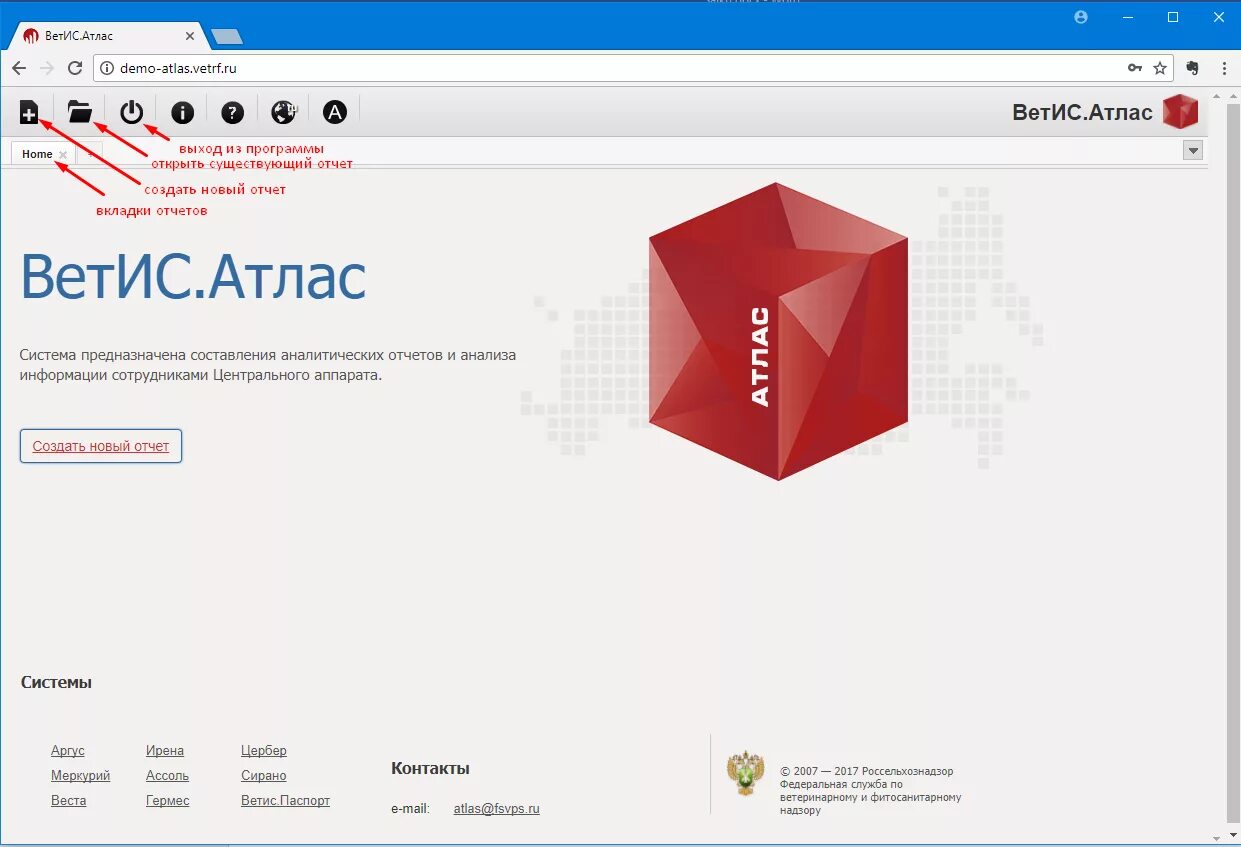Add a new report tab with the plus tab

pos(89,154)
